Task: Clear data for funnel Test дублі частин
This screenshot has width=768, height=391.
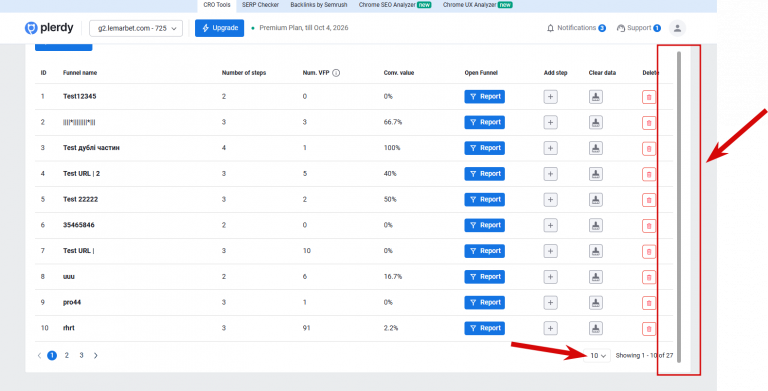Action: [596, 148]
